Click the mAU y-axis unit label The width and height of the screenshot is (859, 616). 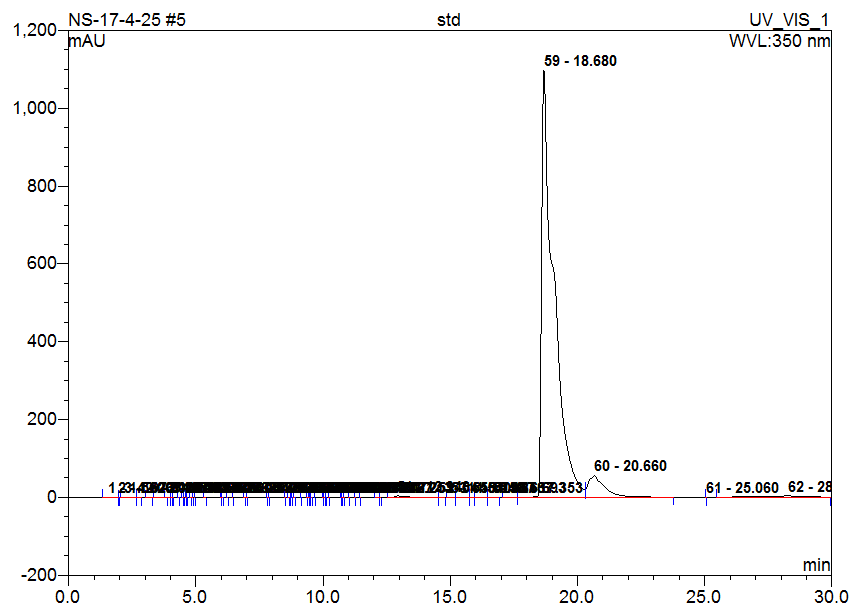(x=87, y=42)
